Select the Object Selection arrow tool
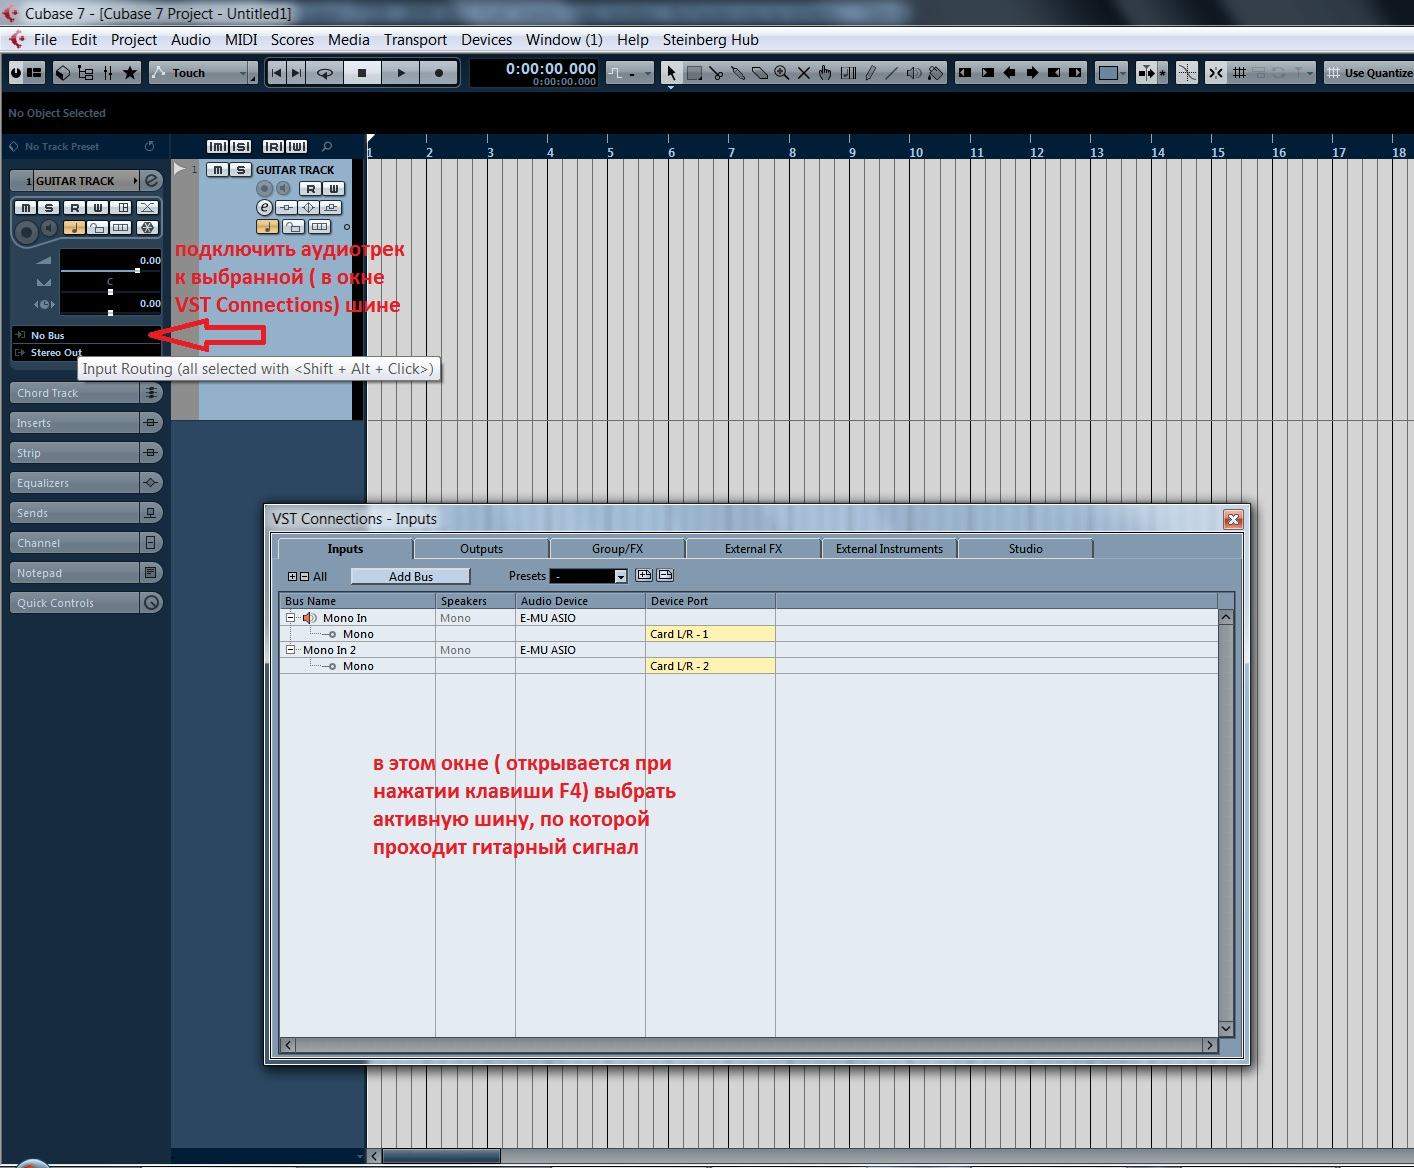Viewport: 1414px width, 1168px height. [x=671, y=73]
